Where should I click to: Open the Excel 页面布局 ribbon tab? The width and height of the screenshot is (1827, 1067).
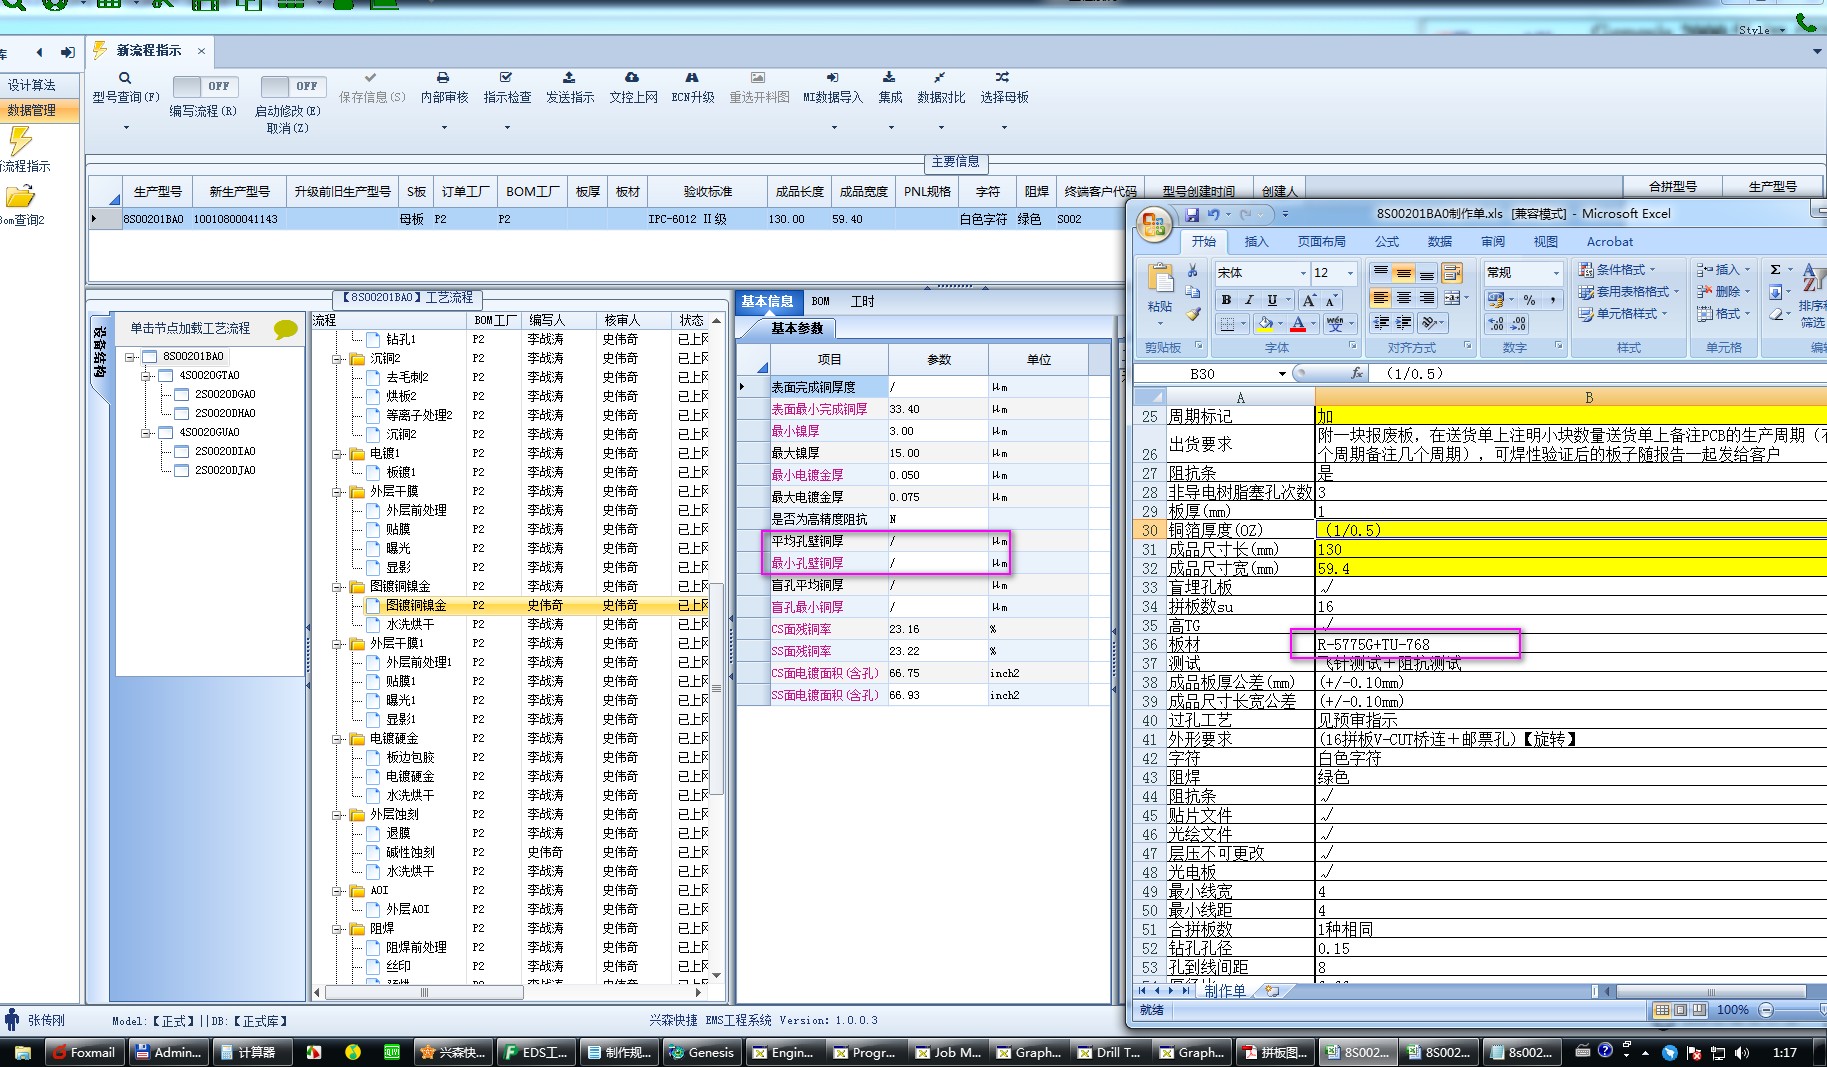coord(1321,242)
